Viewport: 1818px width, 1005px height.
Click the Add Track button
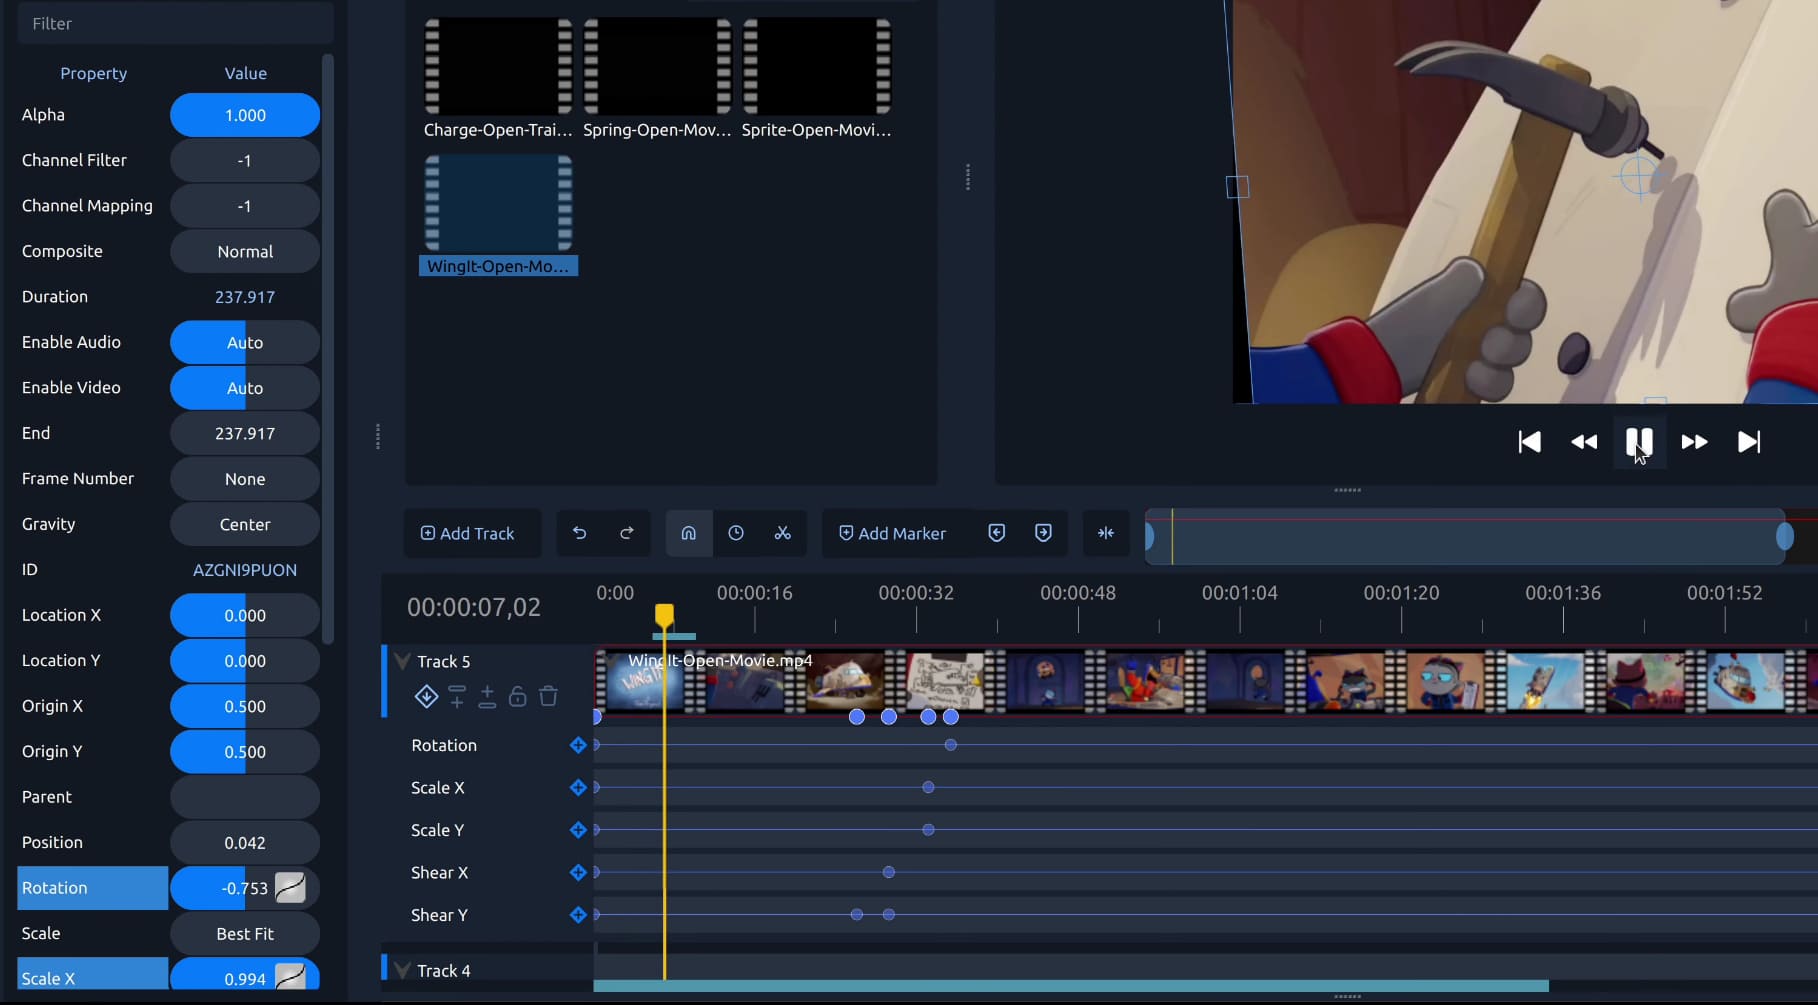(471, 533)
